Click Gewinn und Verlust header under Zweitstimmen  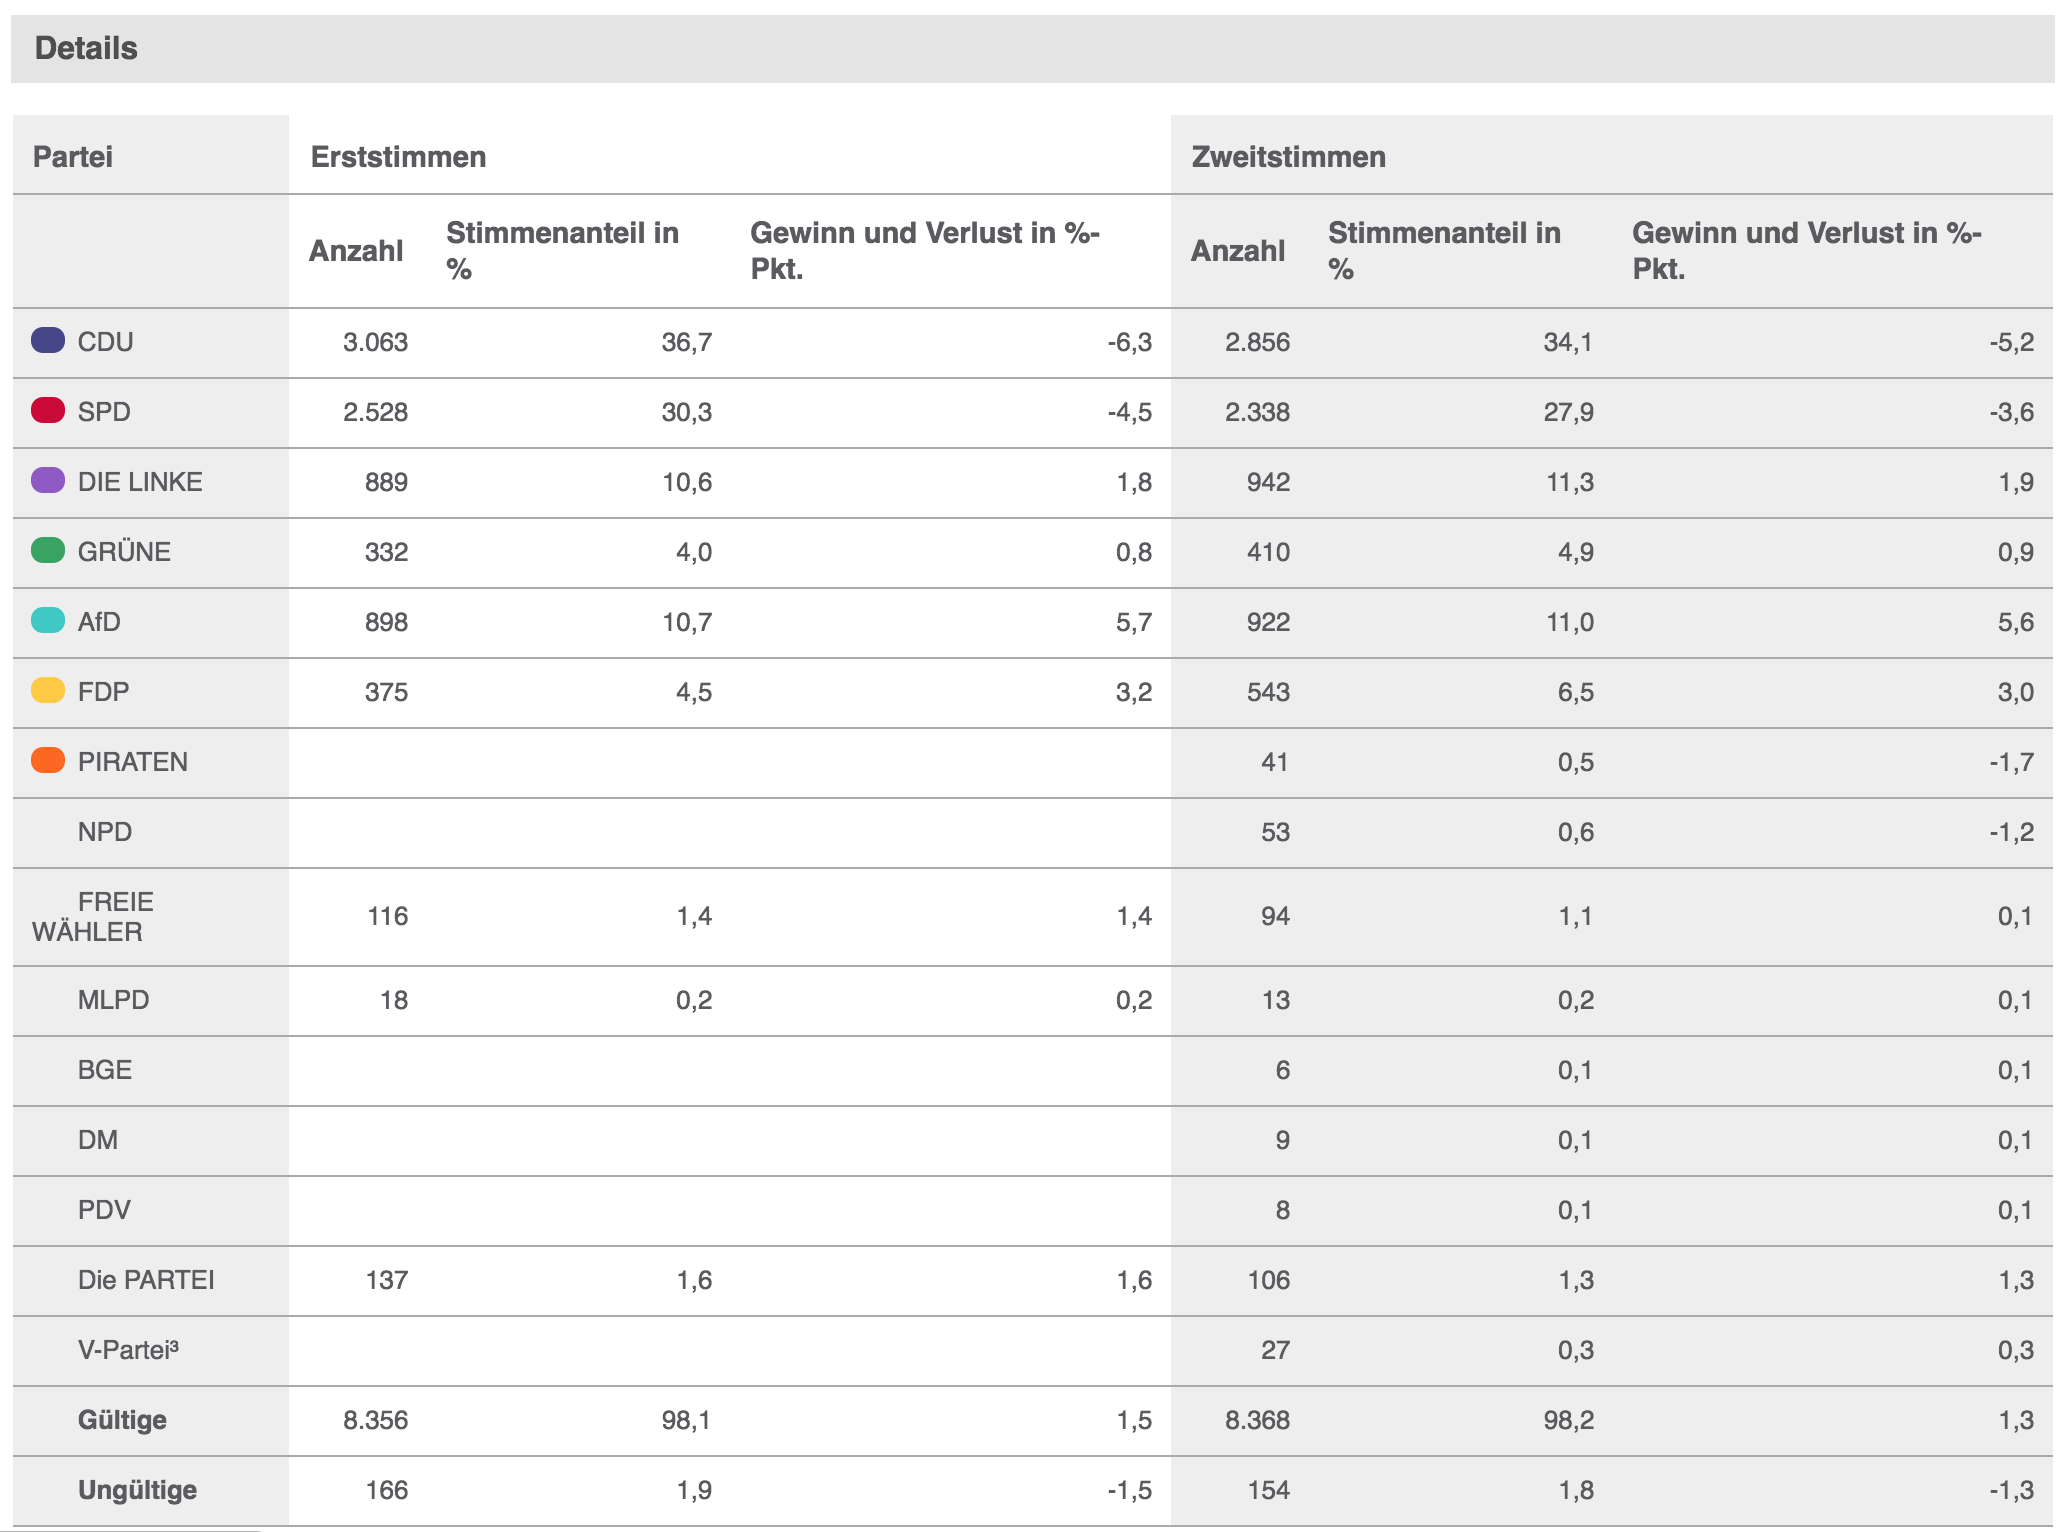tap(1807, 251)
